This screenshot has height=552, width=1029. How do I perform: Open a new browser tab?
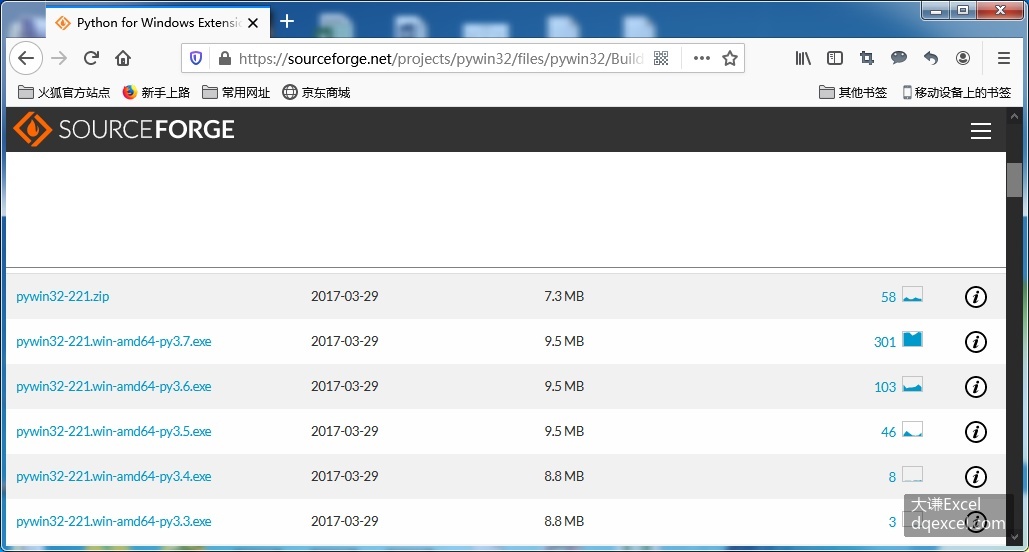[287, 22]
